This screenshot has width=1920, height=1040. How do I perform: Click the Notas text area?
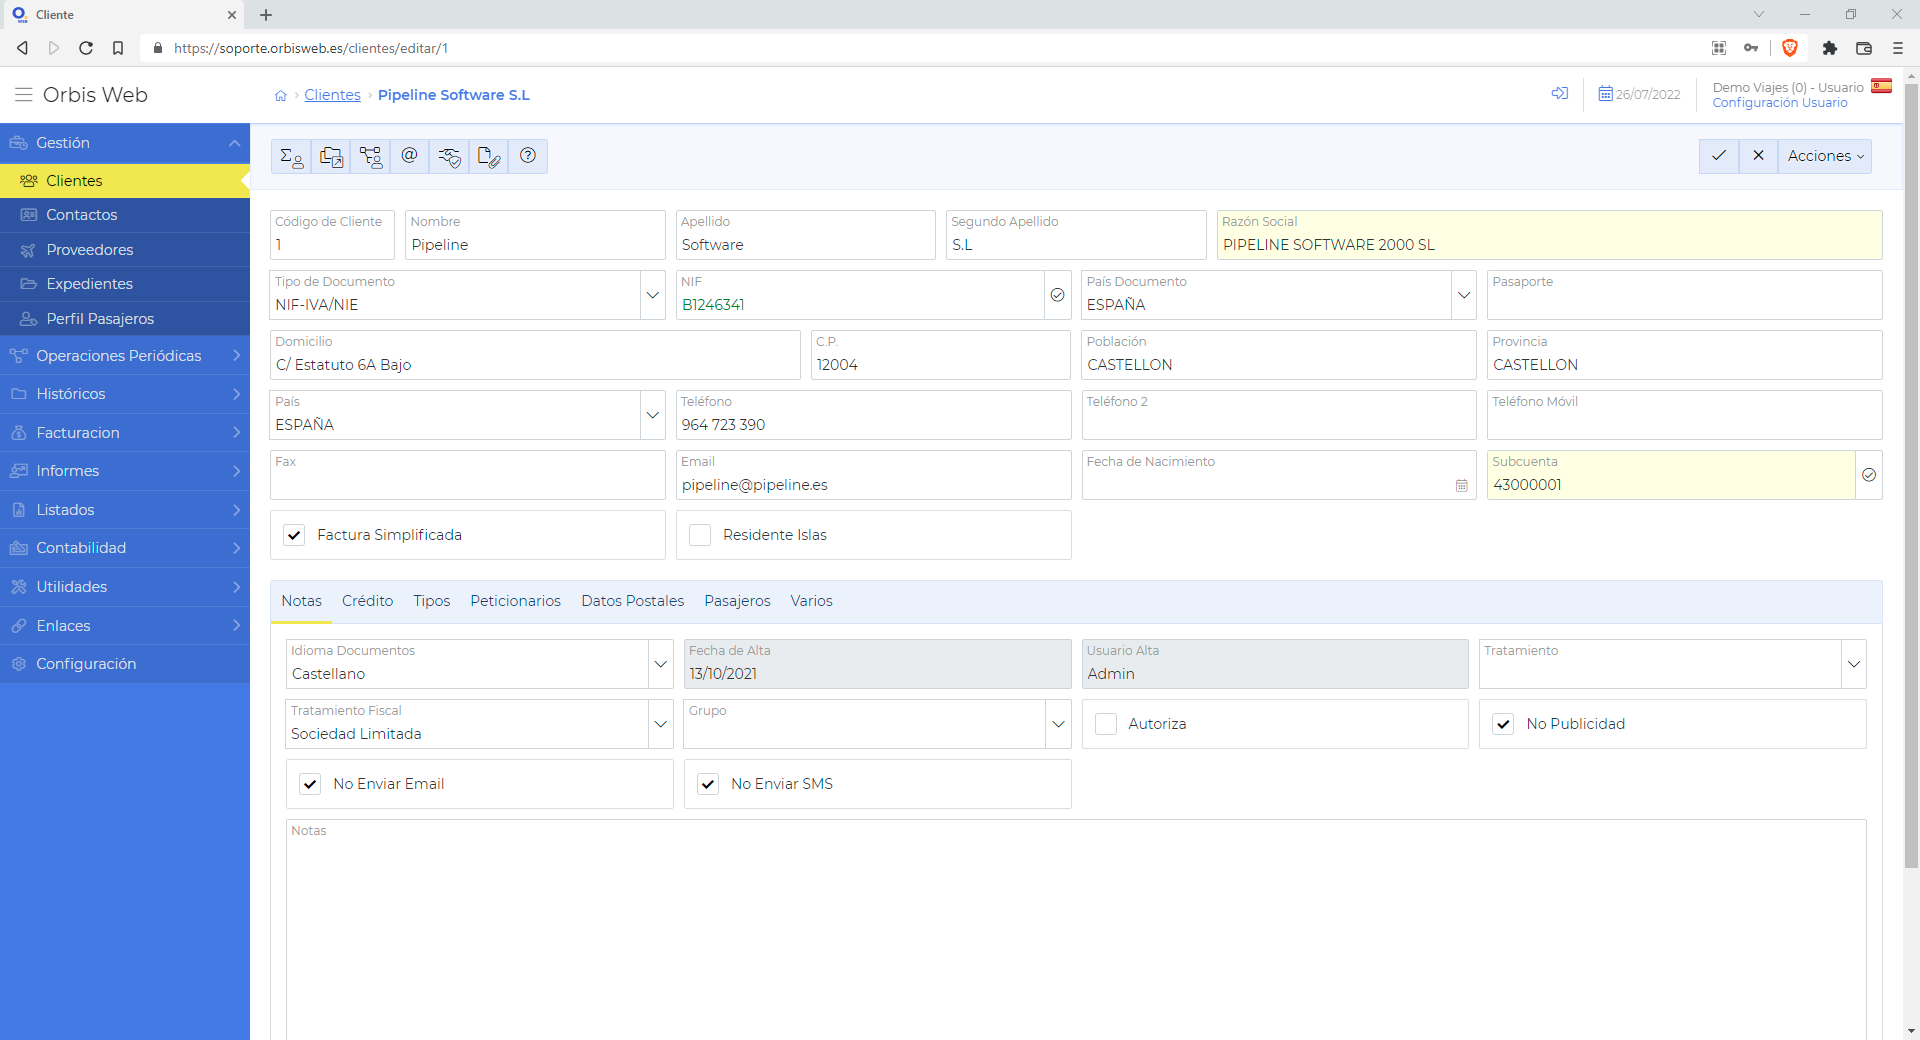[x=1076, y=930]
